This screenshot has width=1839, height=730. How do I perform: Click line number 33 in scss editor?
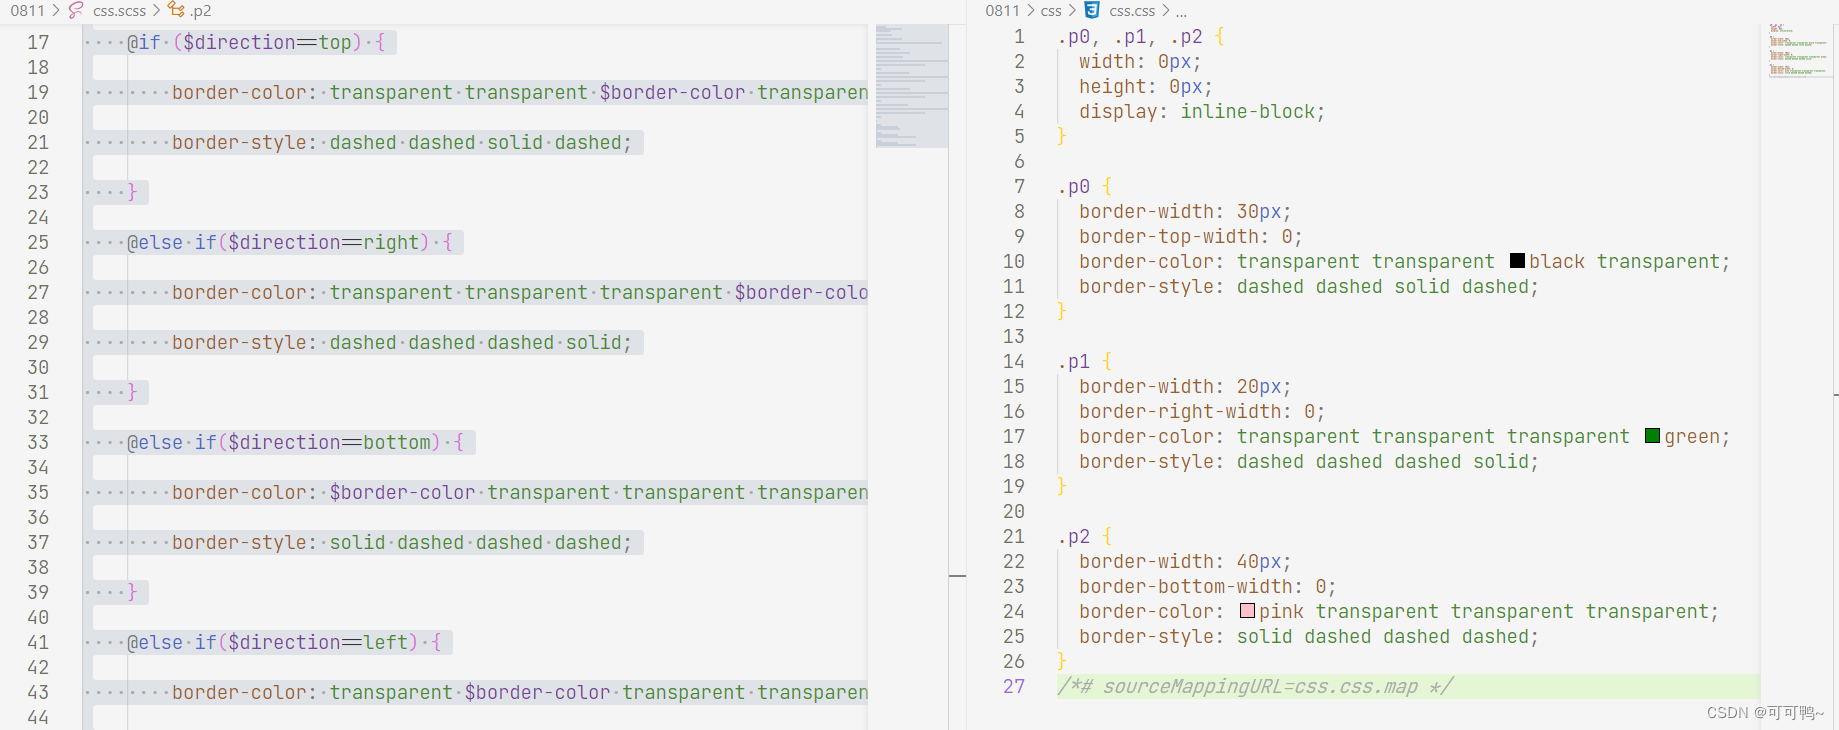point(38,442)
